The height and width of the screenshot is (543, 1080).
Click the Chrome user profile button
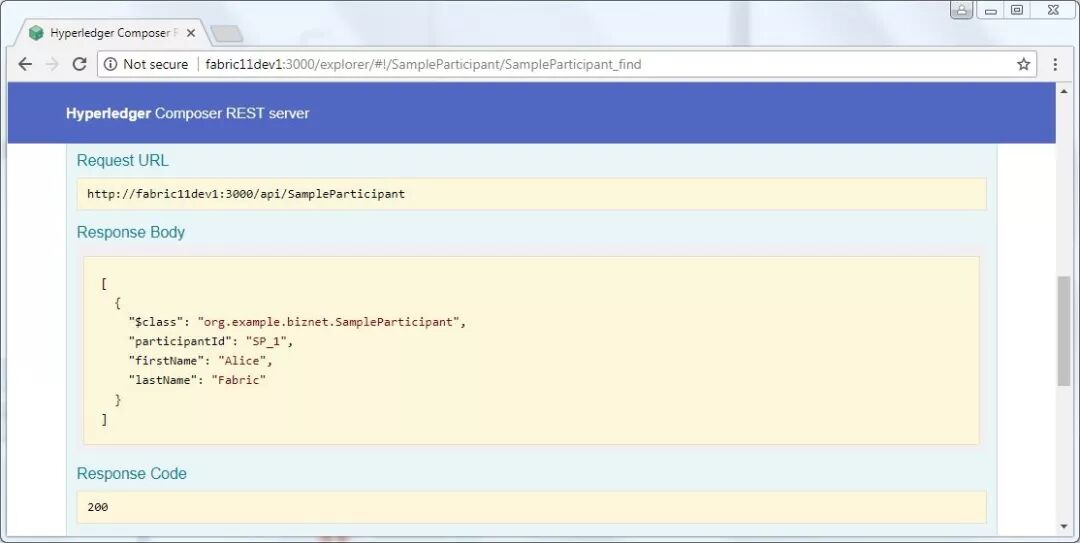pyautogui.click(x=962, y=10)
